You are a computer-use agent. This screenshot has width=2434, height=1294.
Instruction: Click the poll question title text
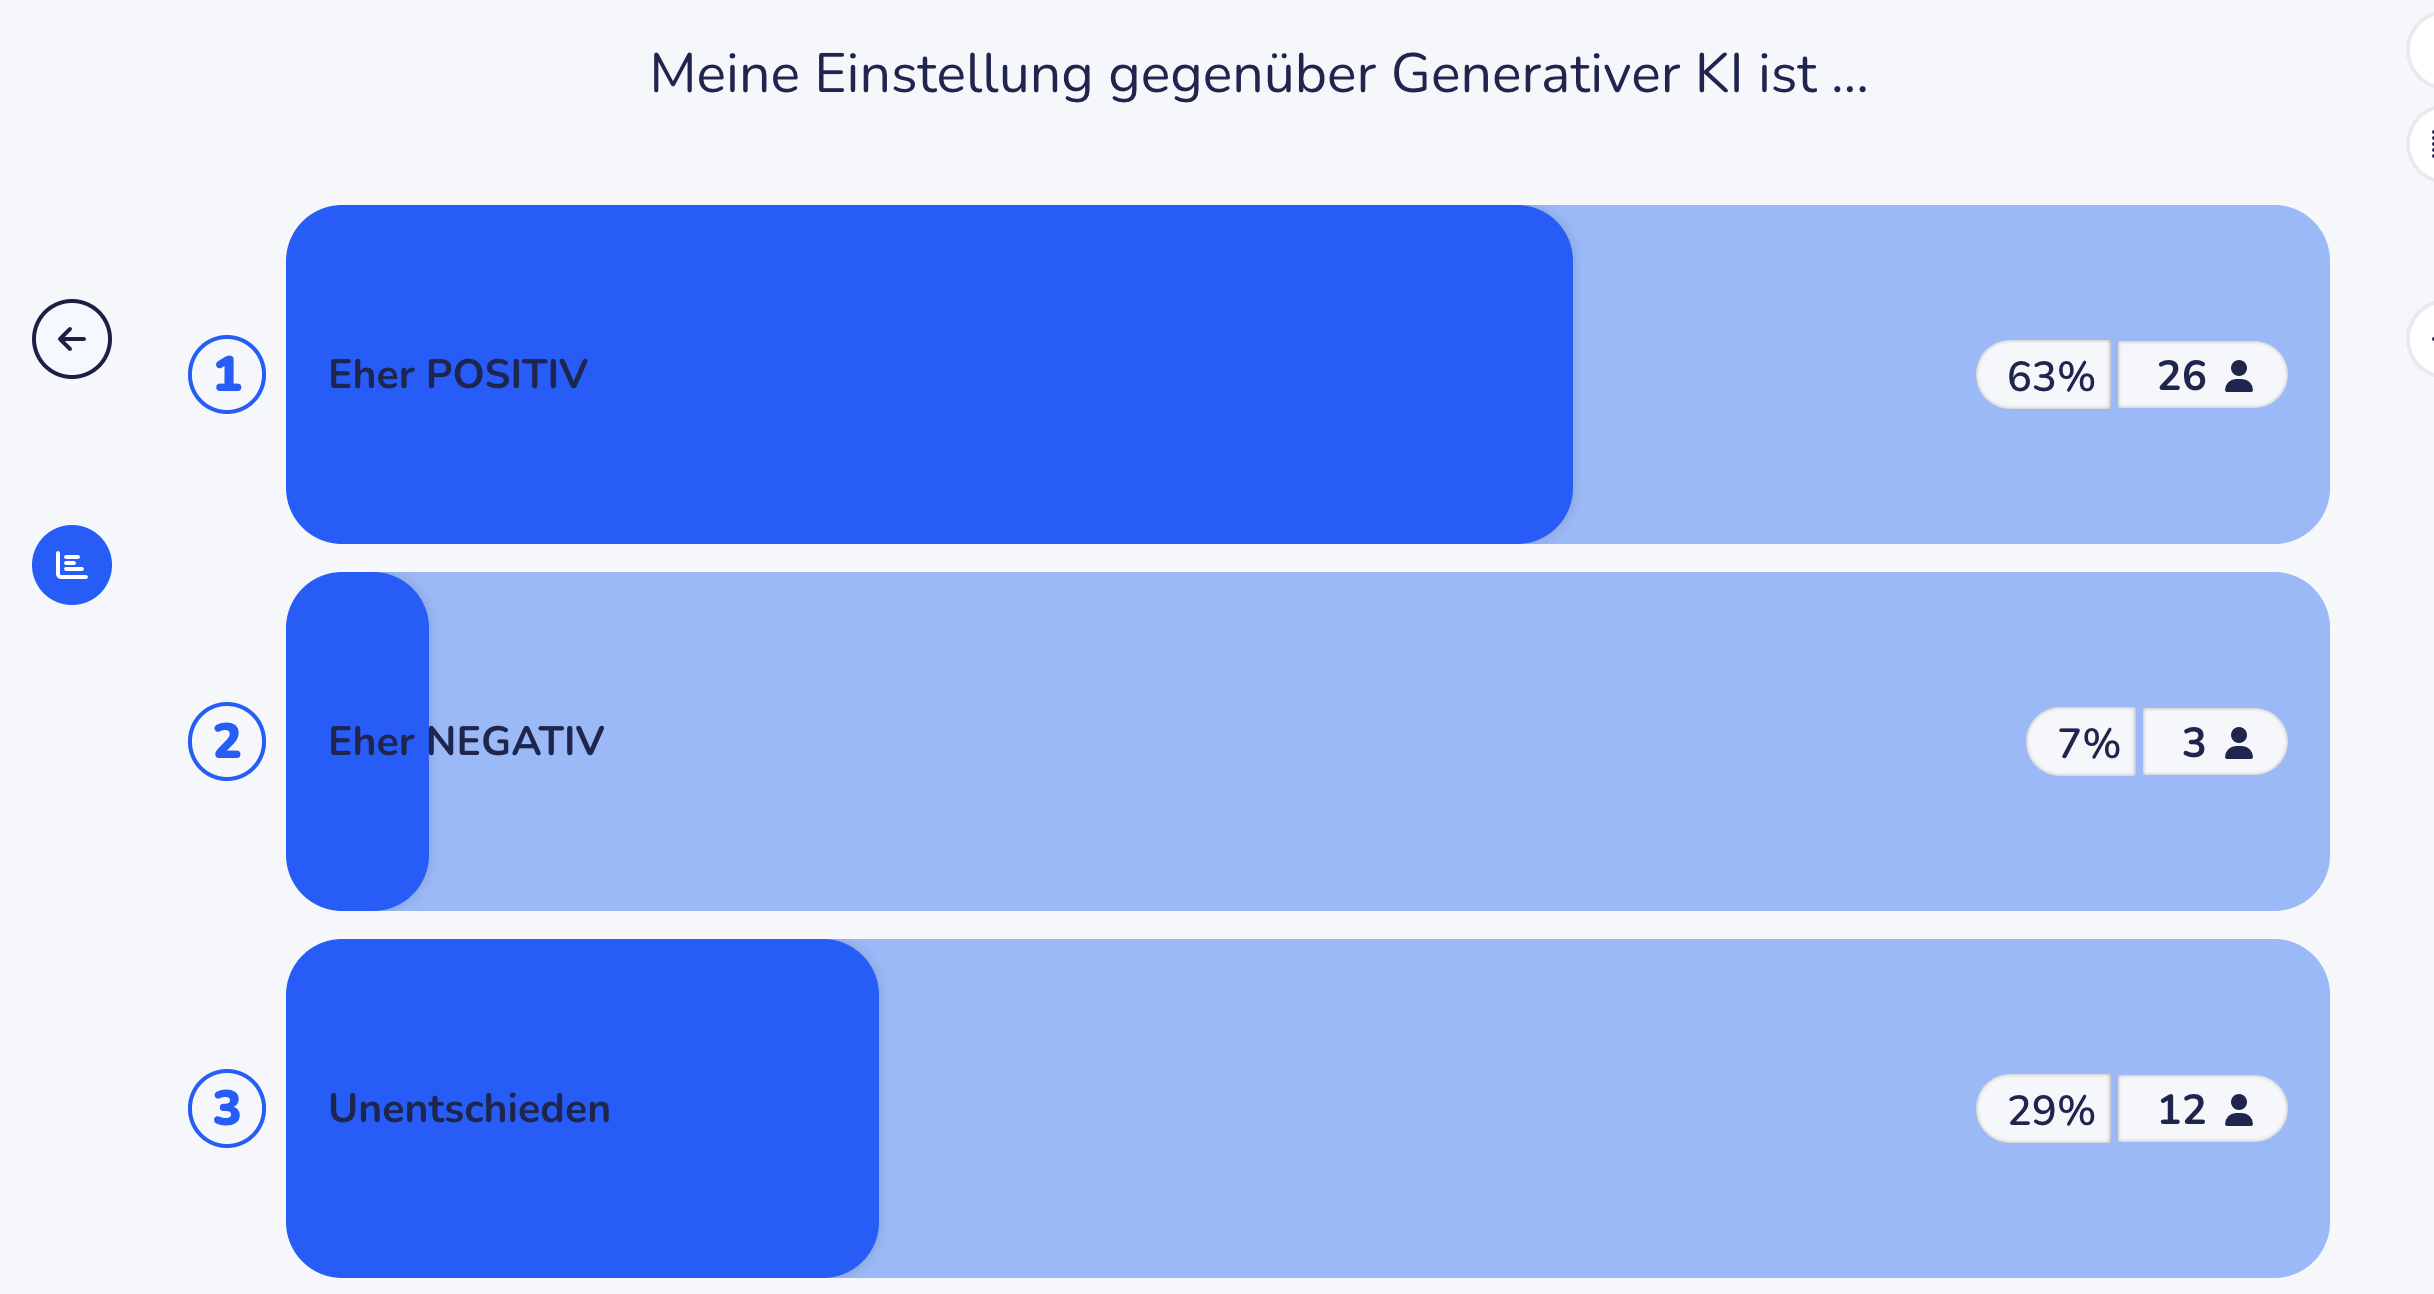[x=1258, y=74]
